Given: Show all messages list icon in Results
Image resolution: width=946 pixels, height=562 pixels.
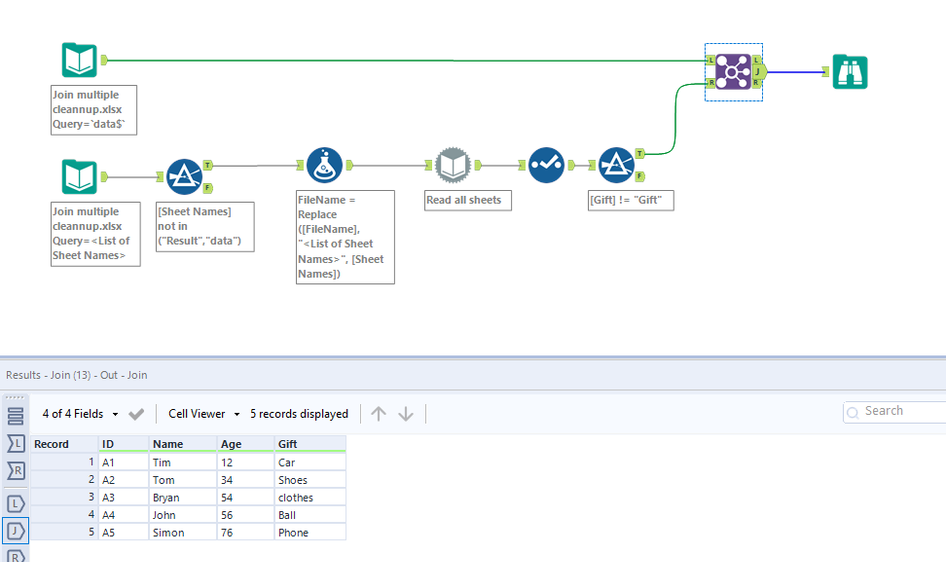Looking at the screenshot, I should coord(16,416).
